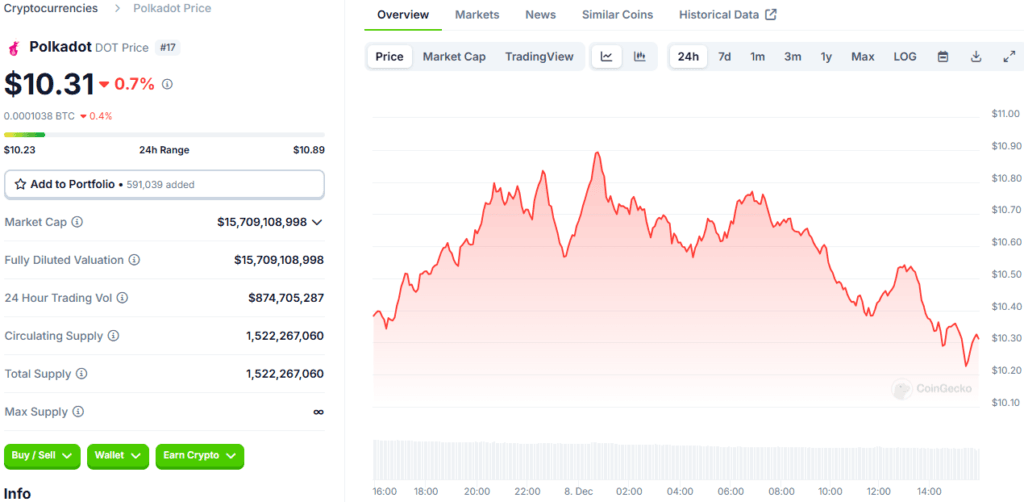
Task: Click the $874,705,287 trading volume value
Action: 286,298
